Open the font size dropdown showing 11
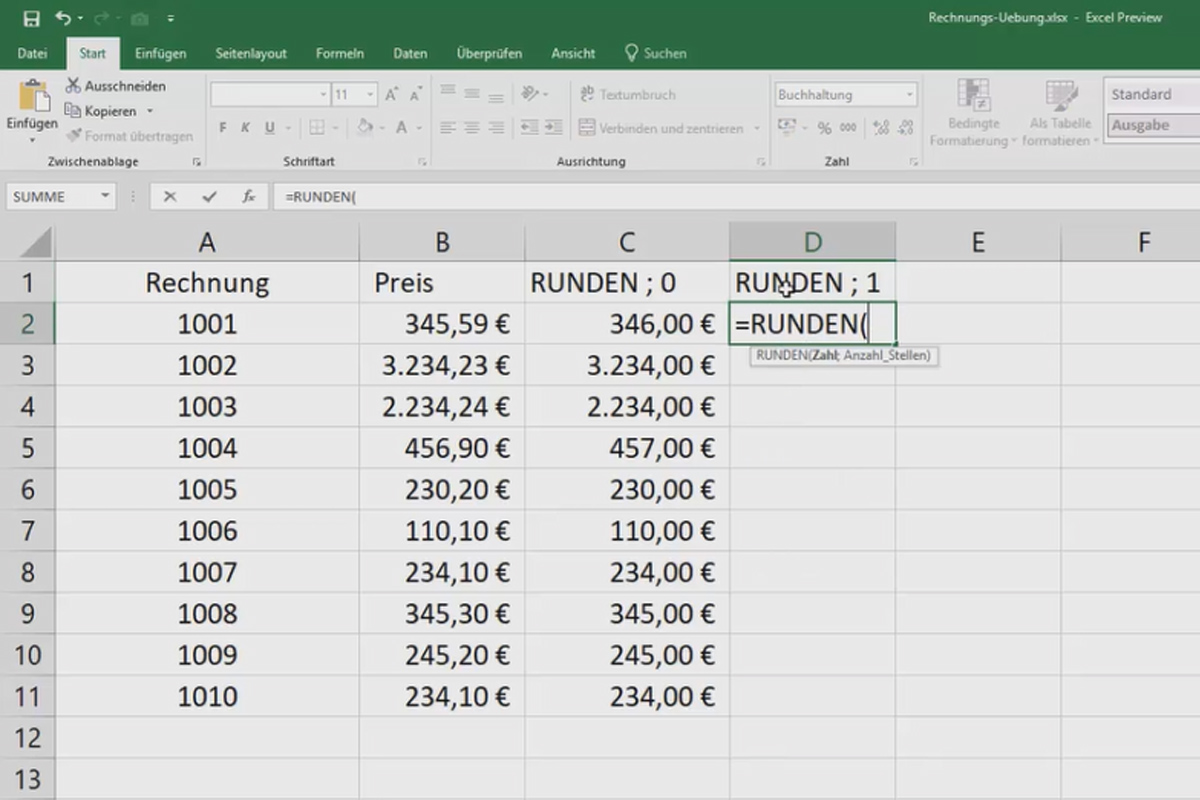 [x=352, y=94]
